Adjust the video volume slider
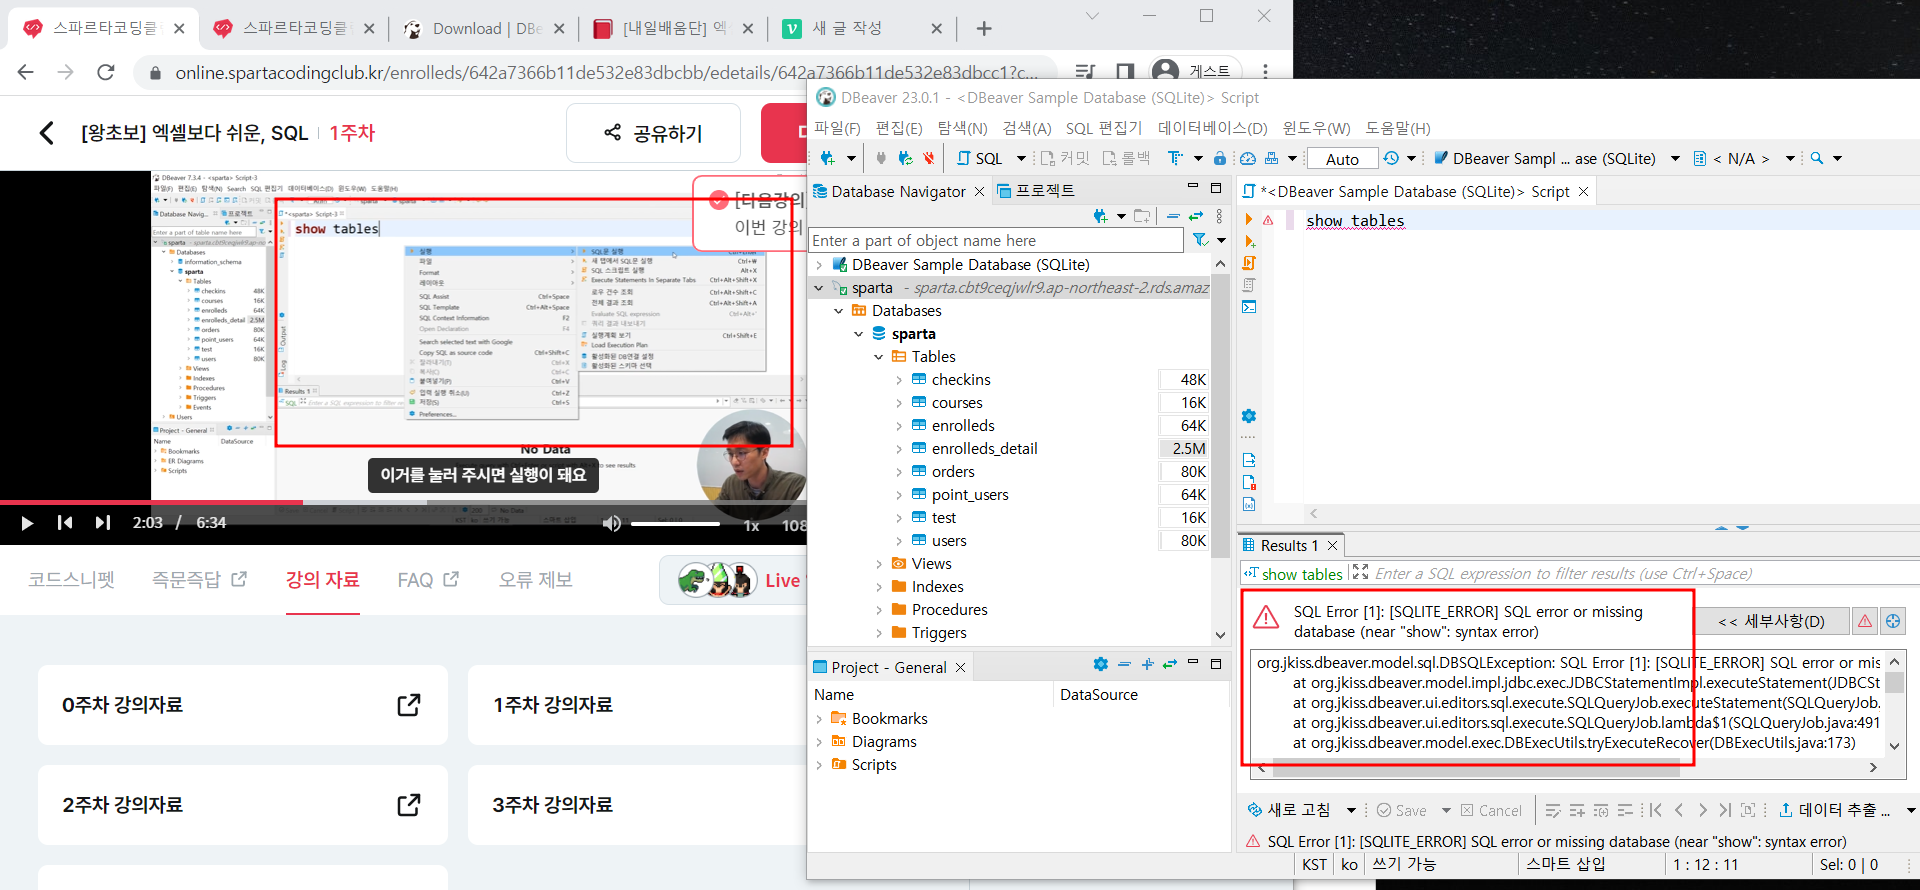The image size is (1920, 890). (x=675, y=523)
